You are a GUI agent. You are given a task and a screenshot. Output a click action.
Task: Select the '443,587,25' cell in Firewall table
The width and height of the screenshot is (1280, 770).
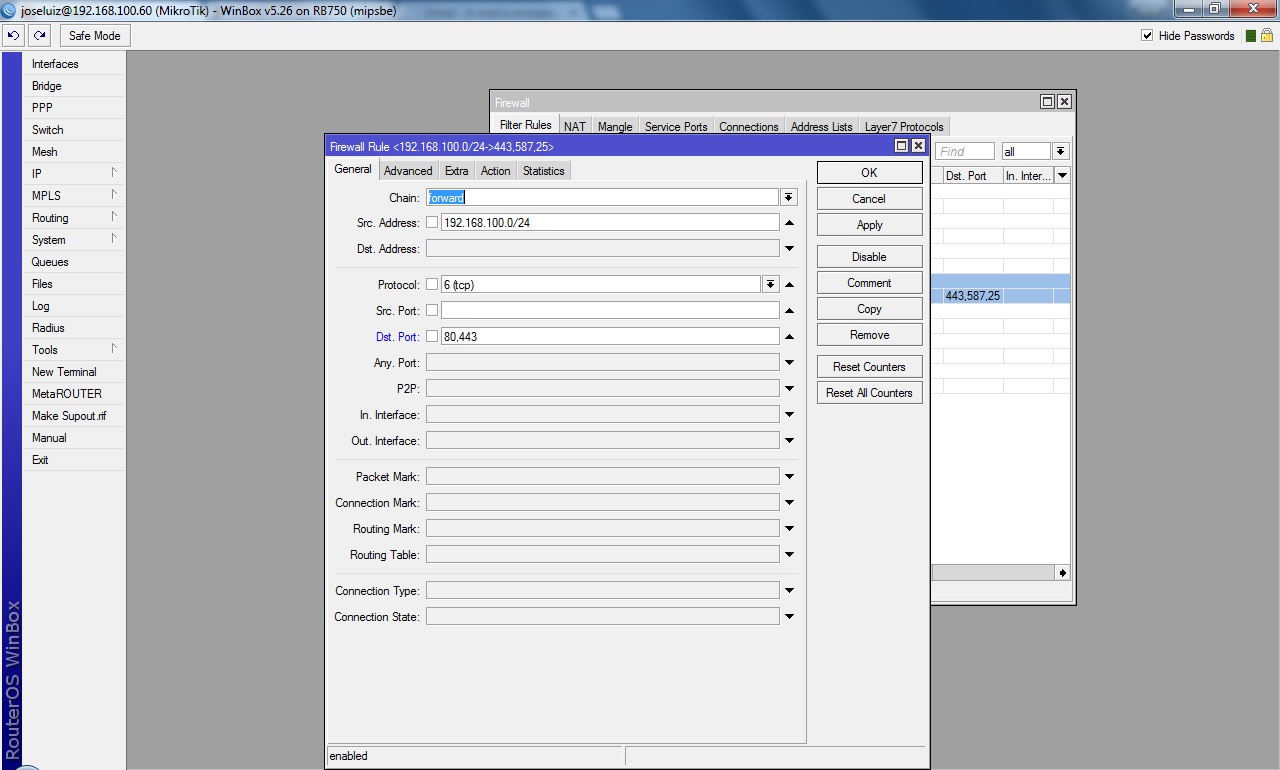coord(973,296)
